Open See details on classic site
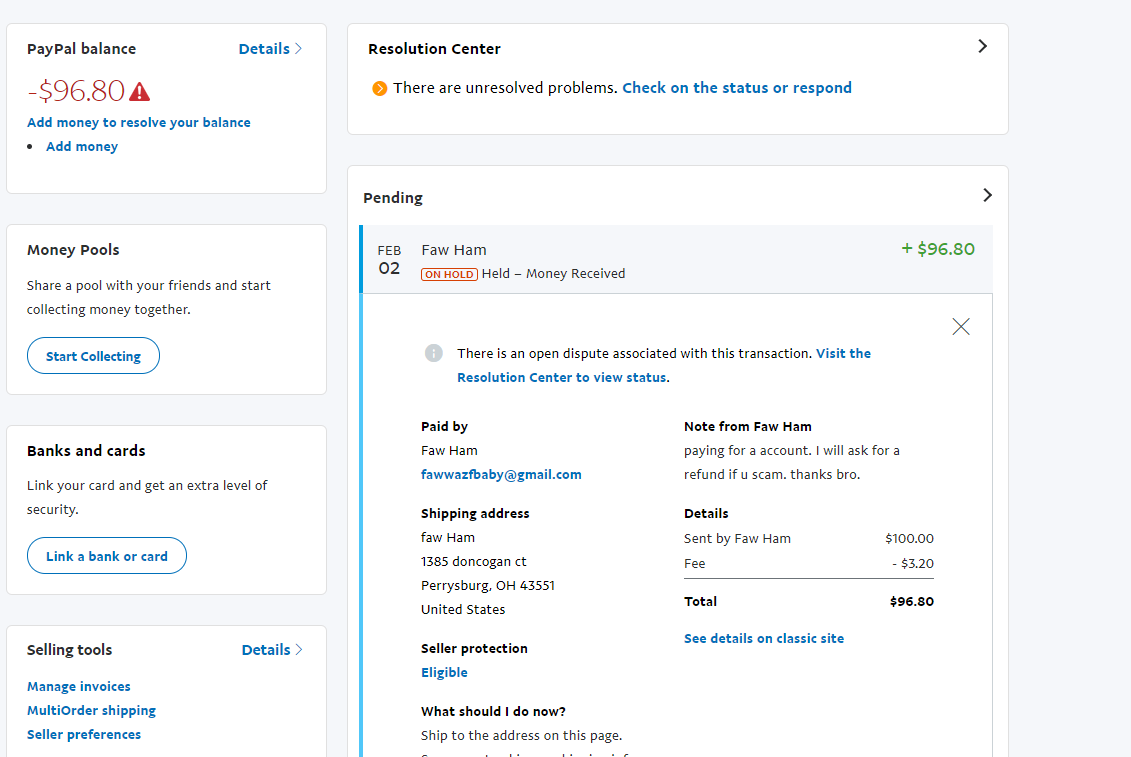Screen dimensions: 1131x757 click(x=764, y=638)
